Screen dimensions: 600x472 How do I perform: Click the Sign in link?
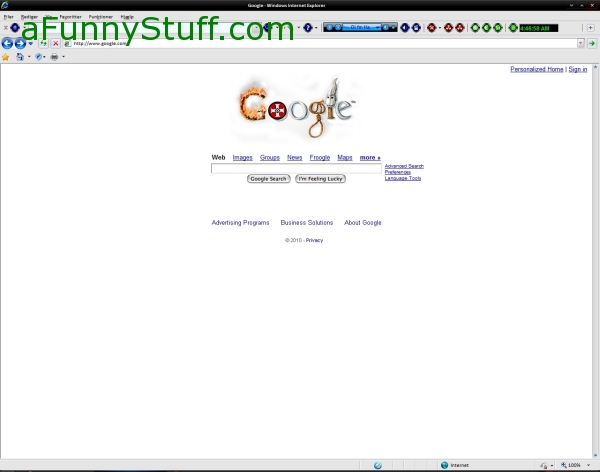tap(578, 69)
